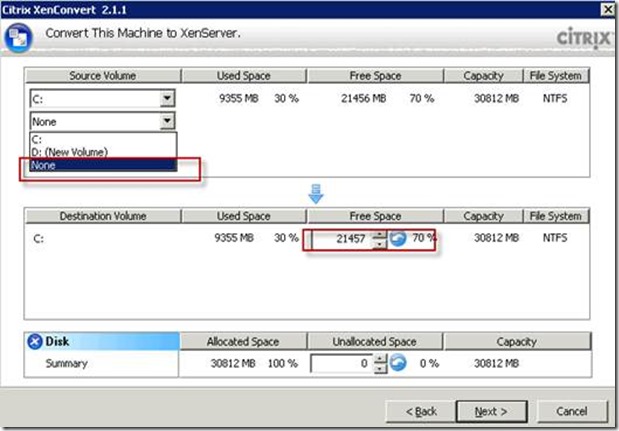Image resolution: width=619 pixels, height=431 pixels.
Task: Click the source Free Space column header
Action: 375,76
